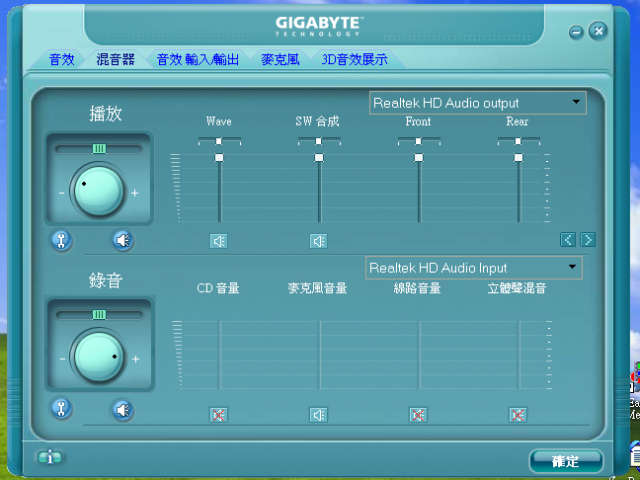640x480 pixels.
Task: Click the 播放 section heading
Action: click(106, 114)
